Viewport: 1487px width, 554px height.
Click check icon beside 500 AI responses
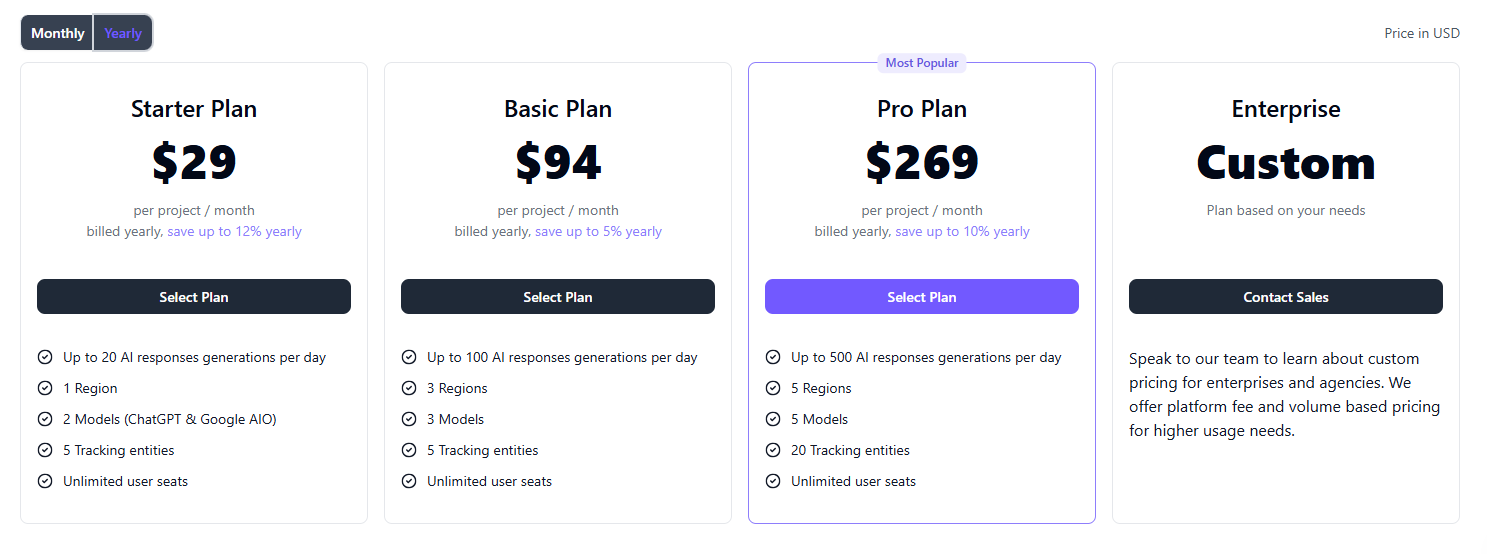(773, 357)
